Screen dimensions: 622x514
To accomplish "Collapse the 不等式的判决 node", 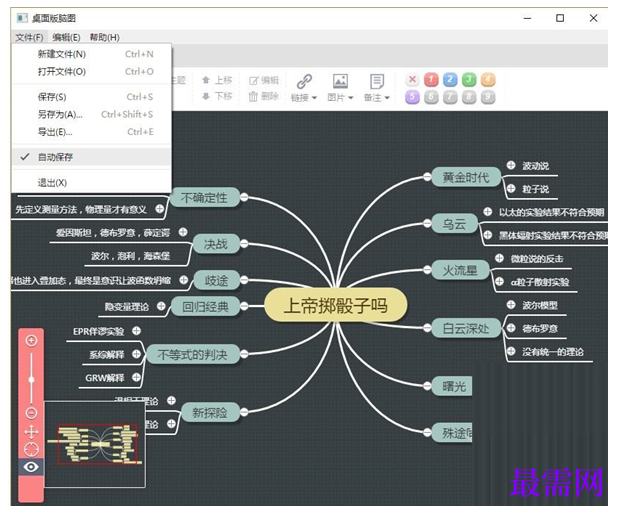I will point(244,354).
